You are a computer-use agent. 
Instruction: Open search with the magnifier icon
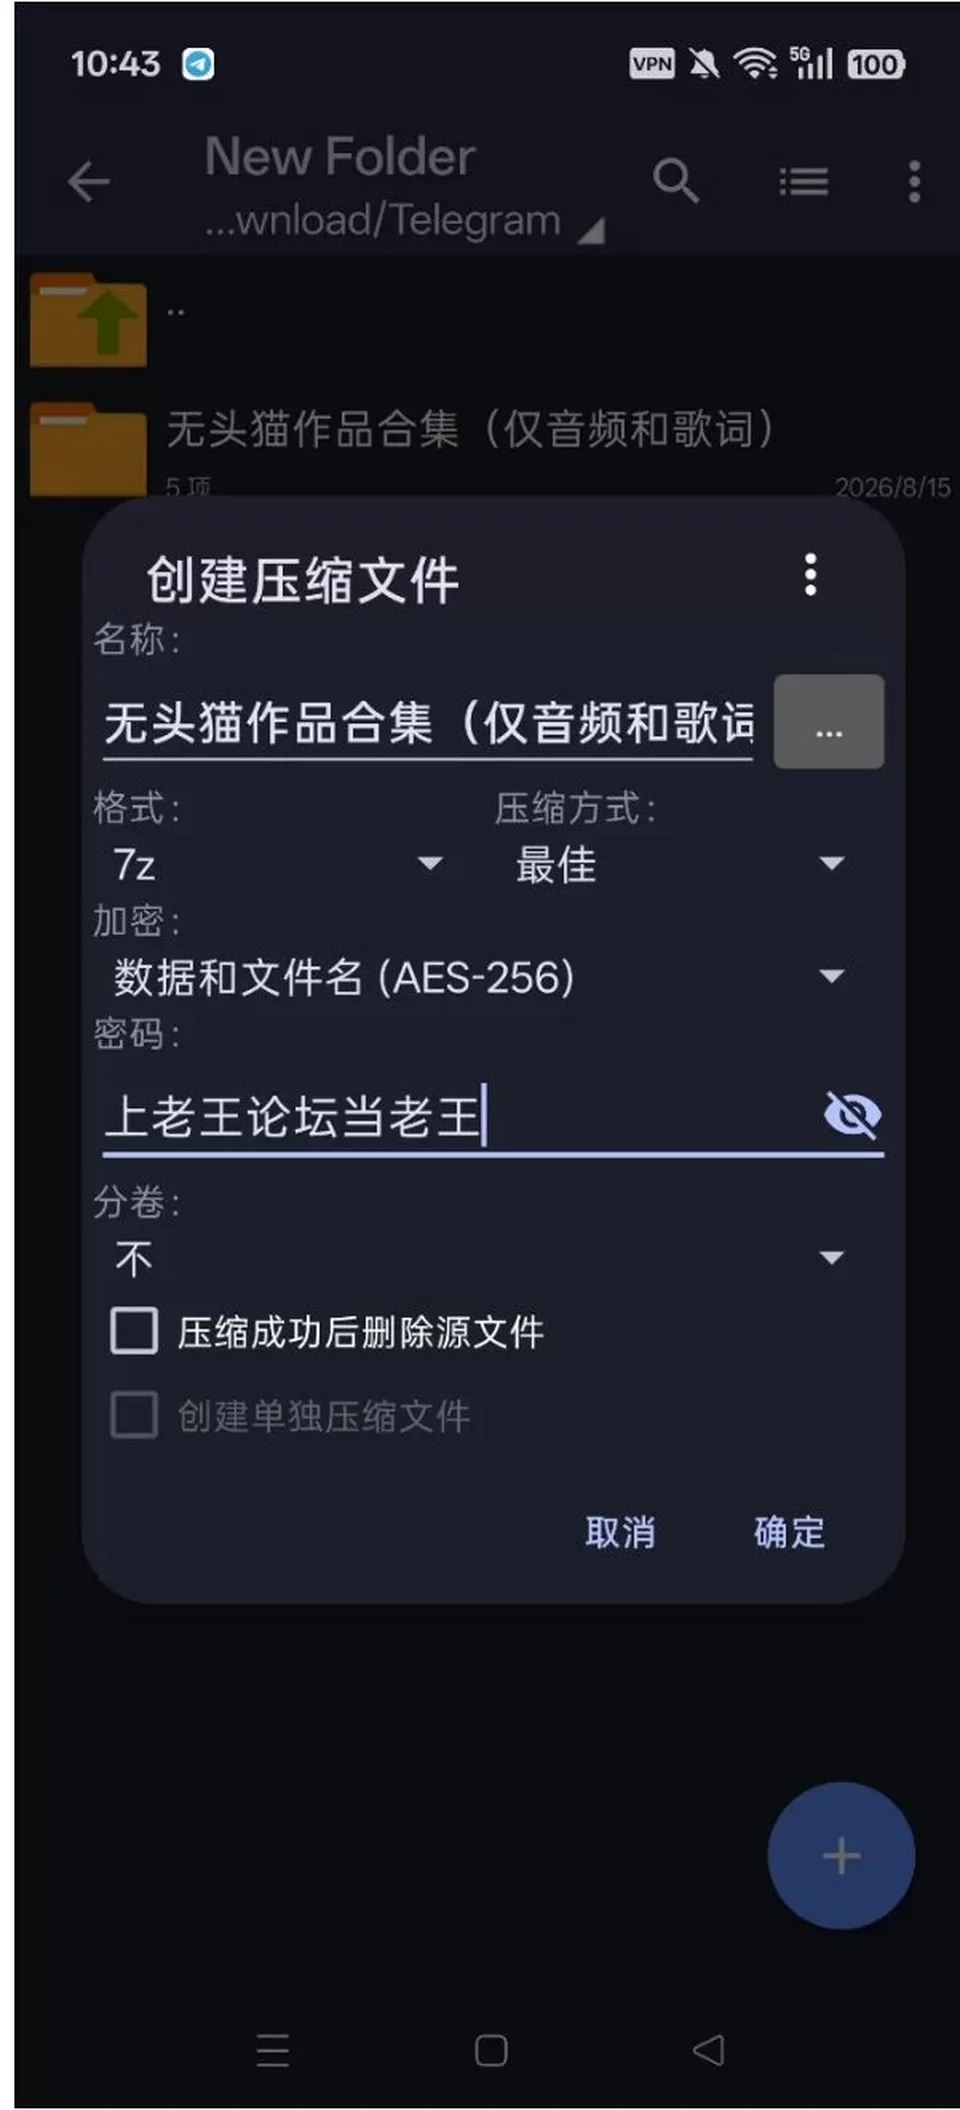(676, 181)
